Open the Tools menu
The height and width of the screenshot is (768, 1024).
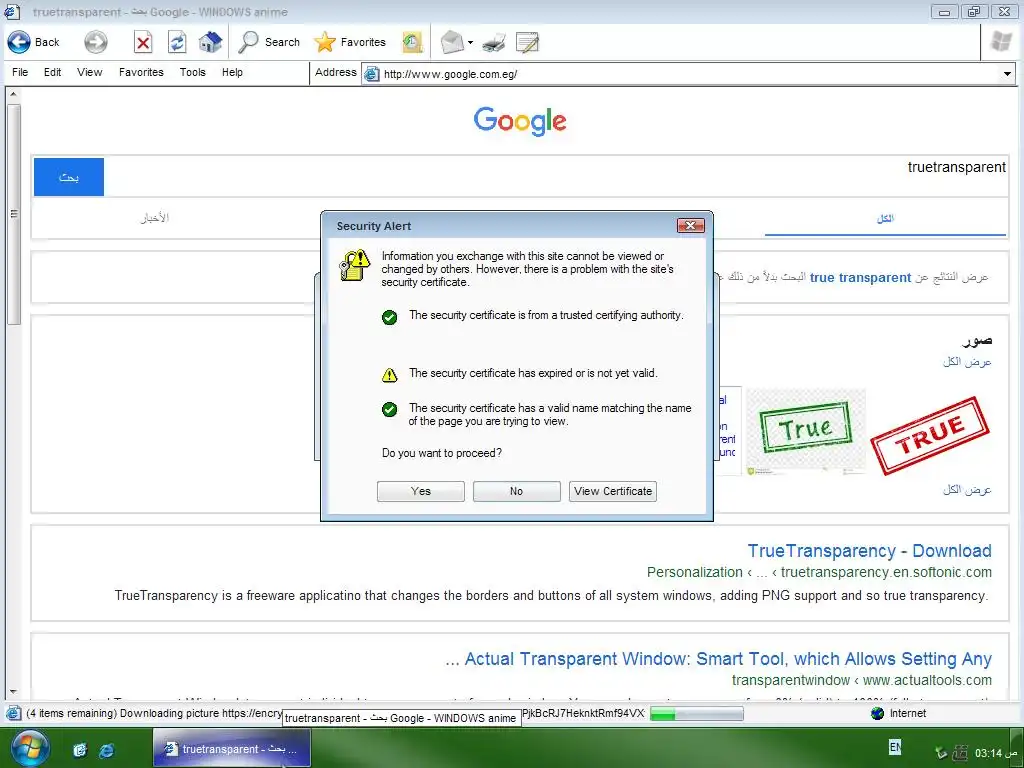193,72
